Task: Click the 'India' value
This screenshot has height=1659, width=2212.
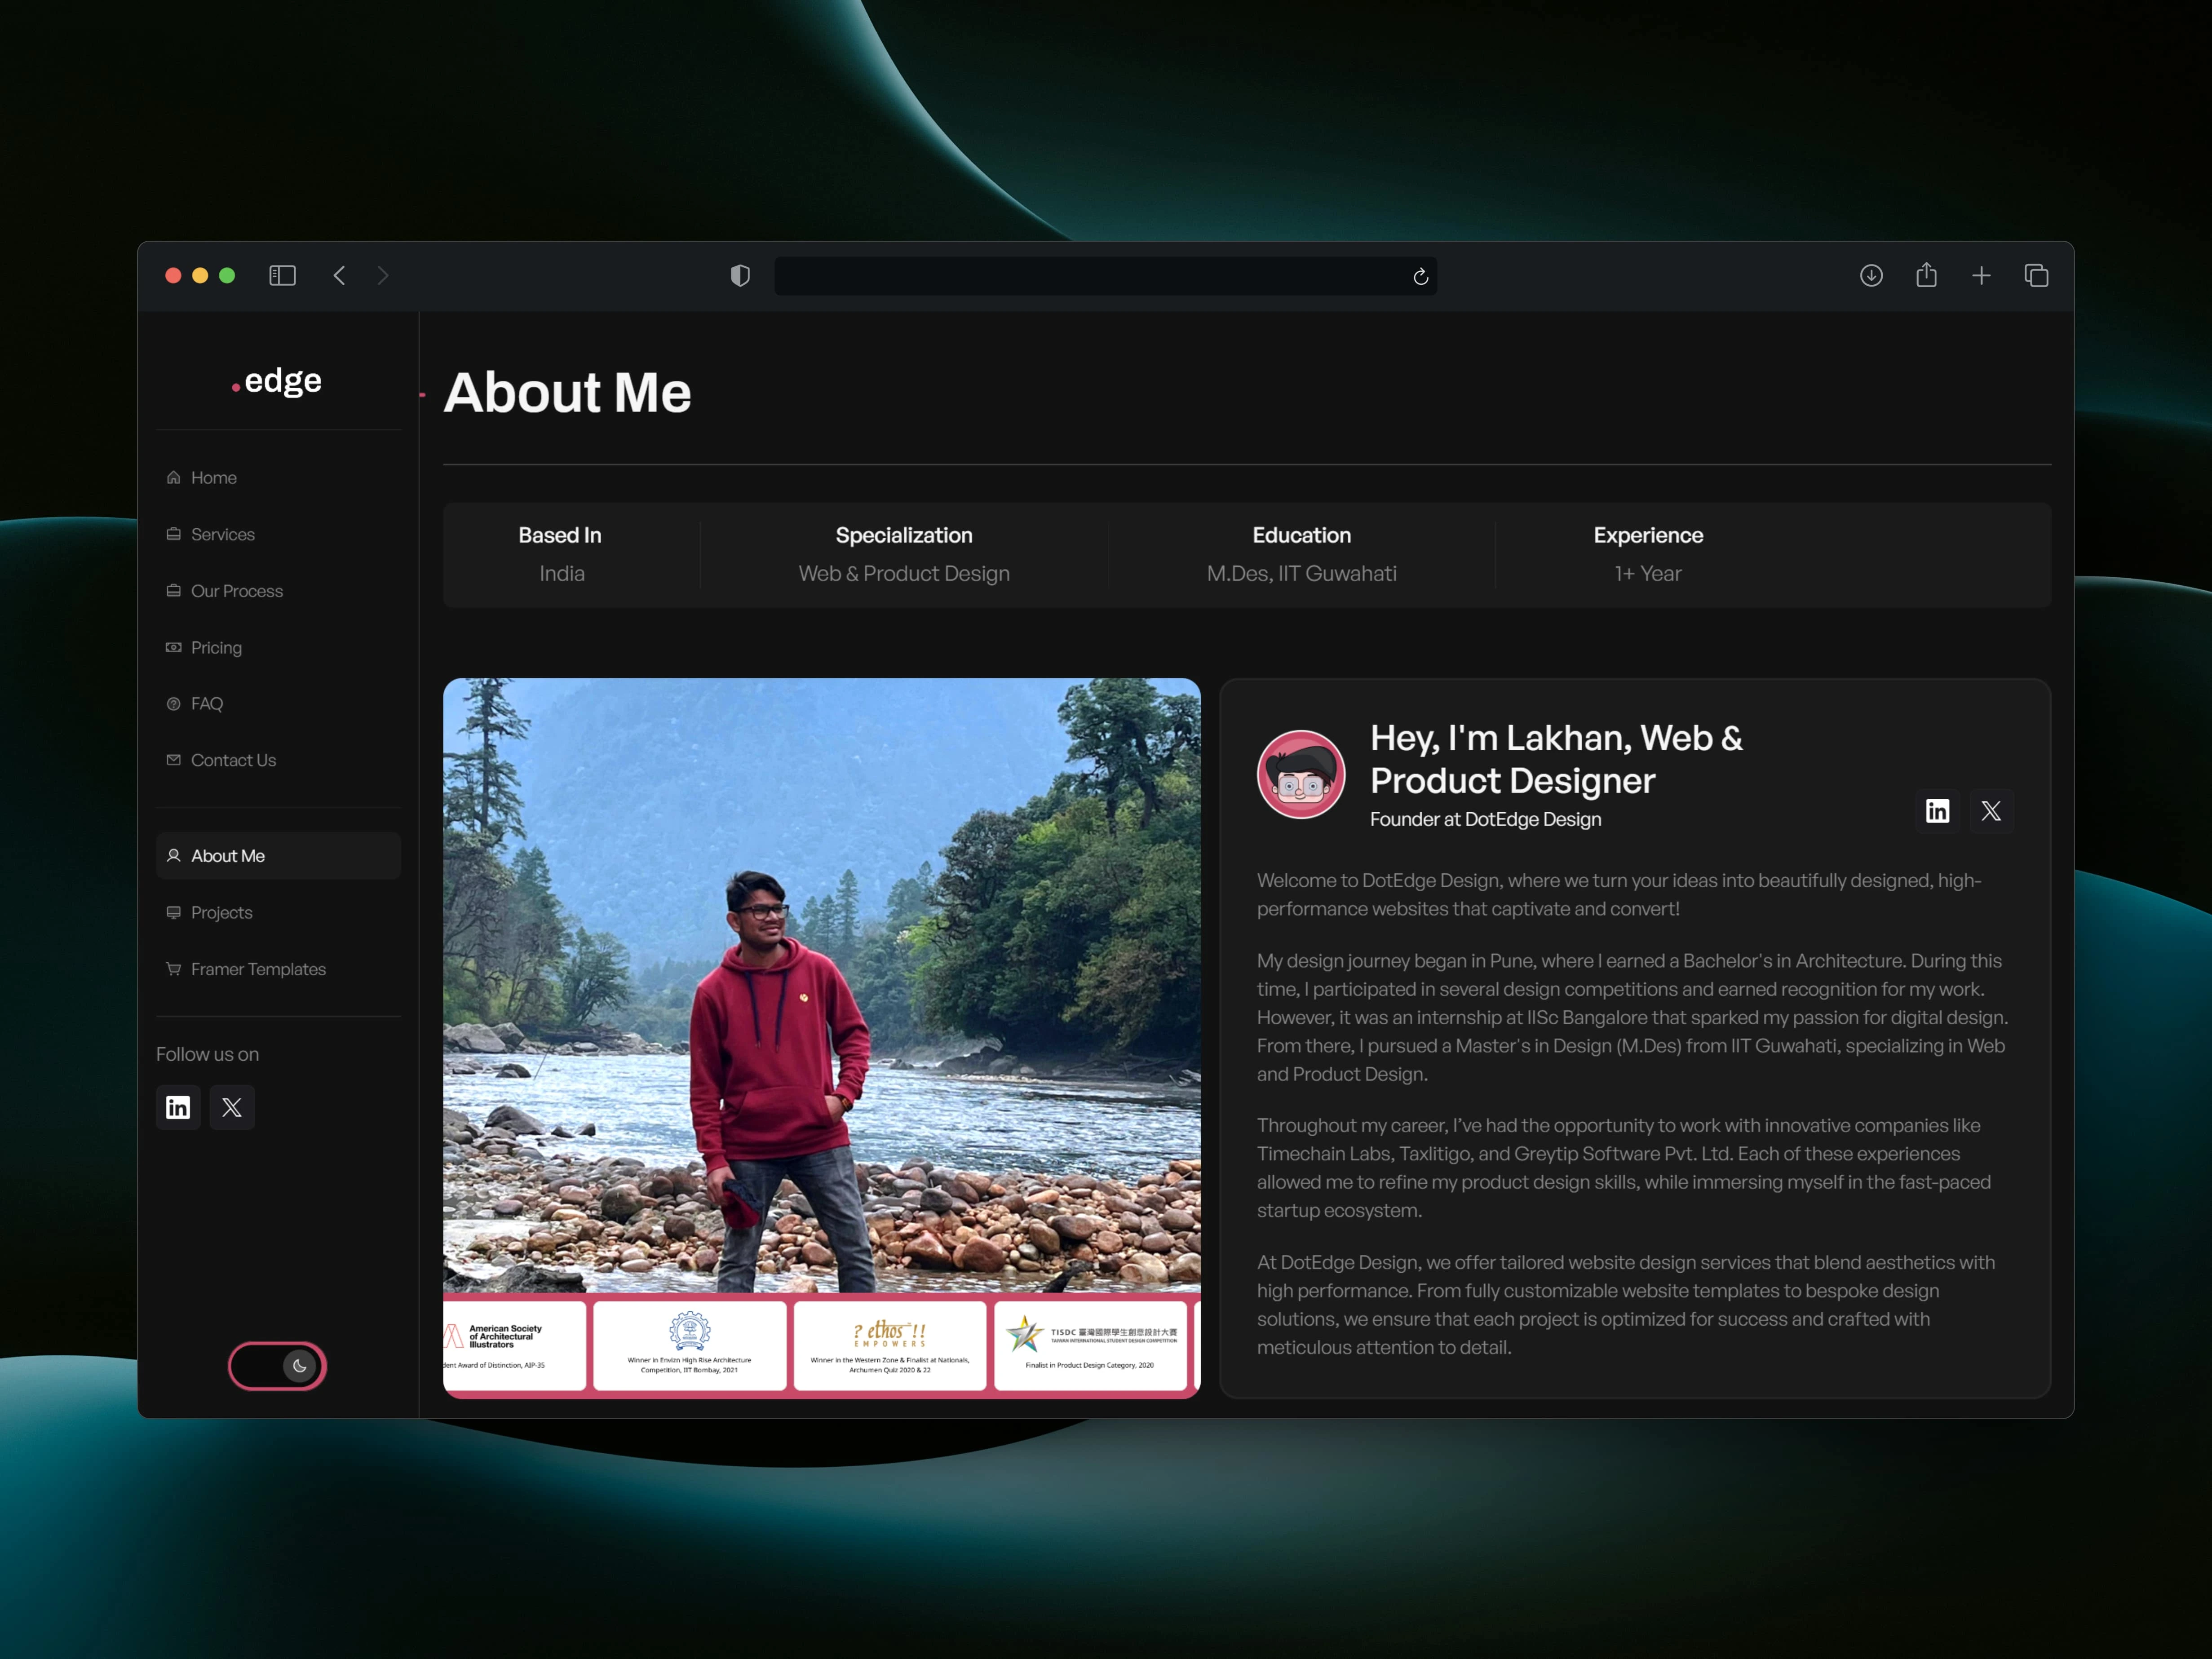Action: pos(562,573)
